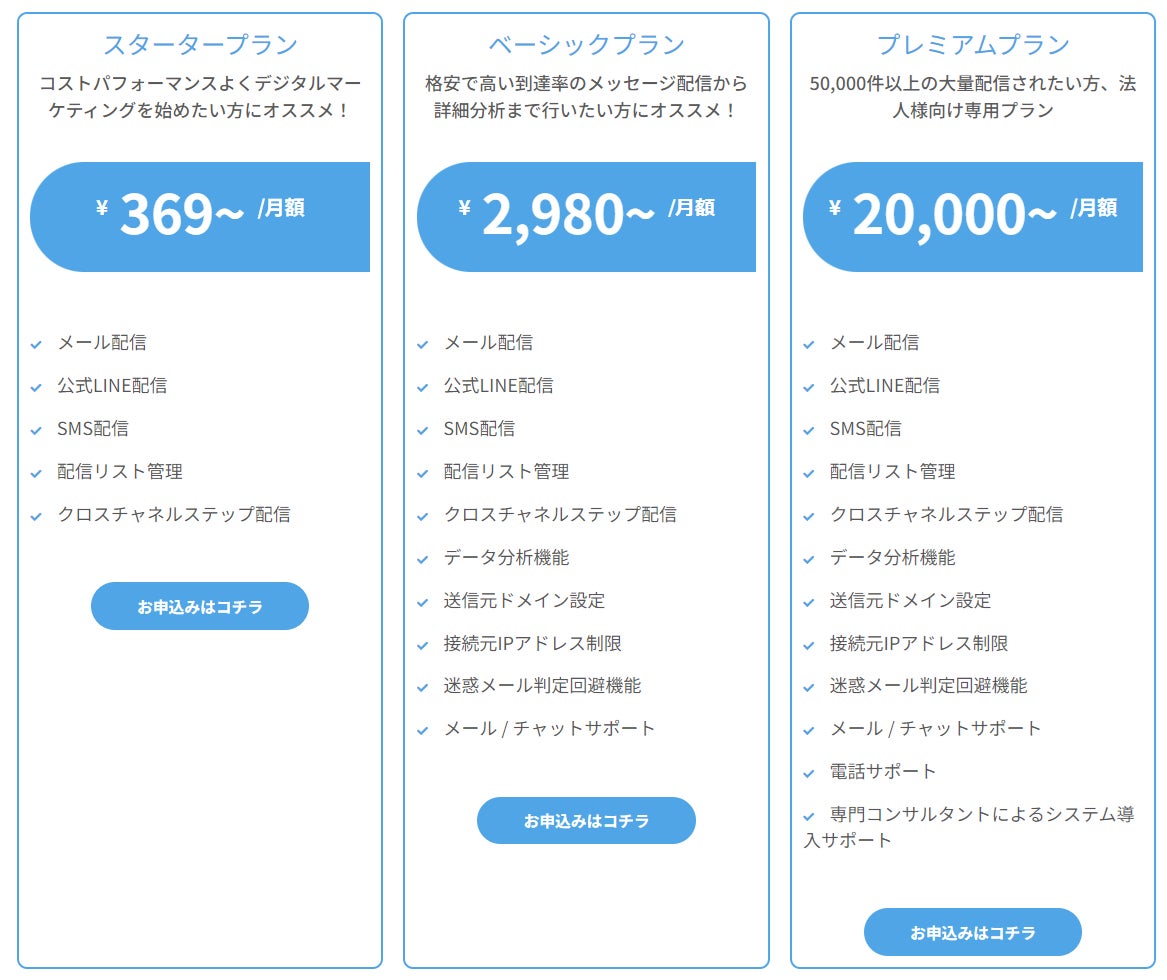
Task: Click checkmark beside Premium plan's SMS配信
Action: [x=809, y=430]
